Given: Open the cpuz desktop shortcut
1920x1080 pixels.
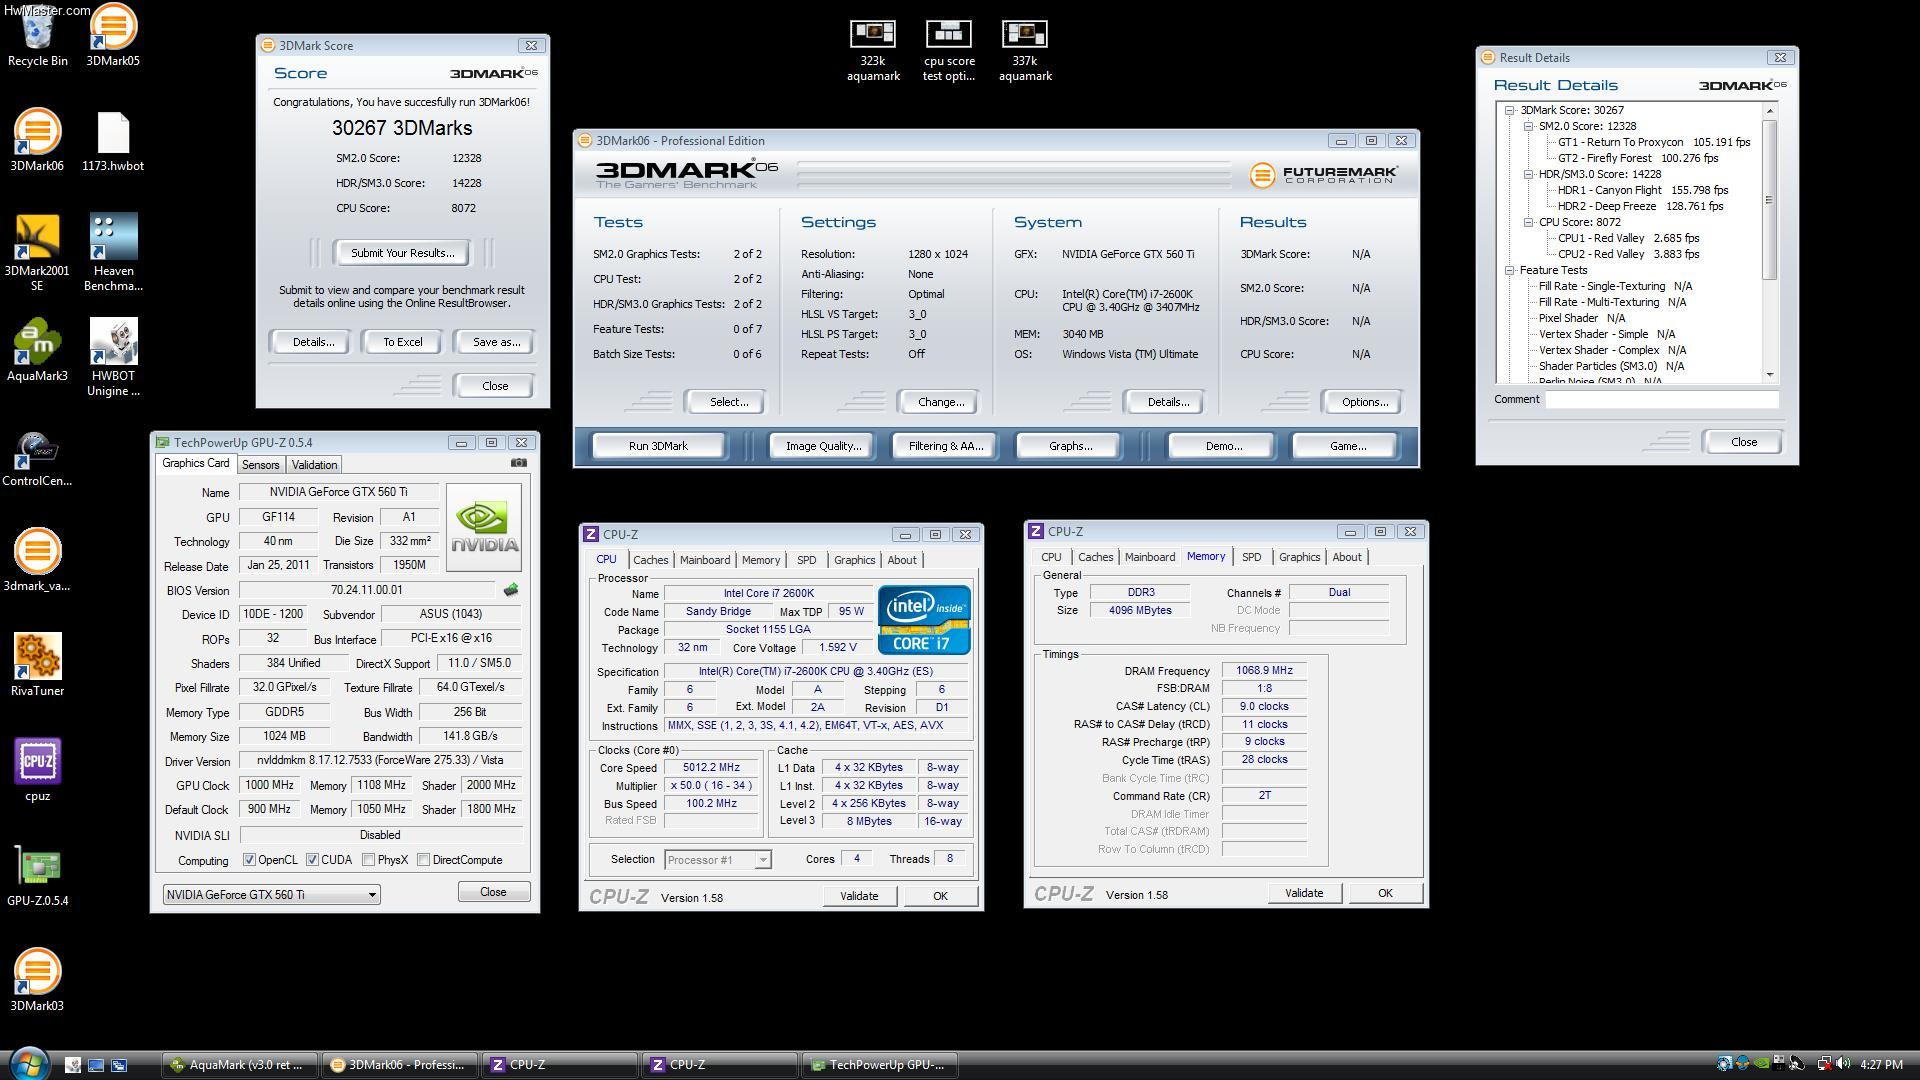Looking at the screenshot, I should [x=37, y=770].
